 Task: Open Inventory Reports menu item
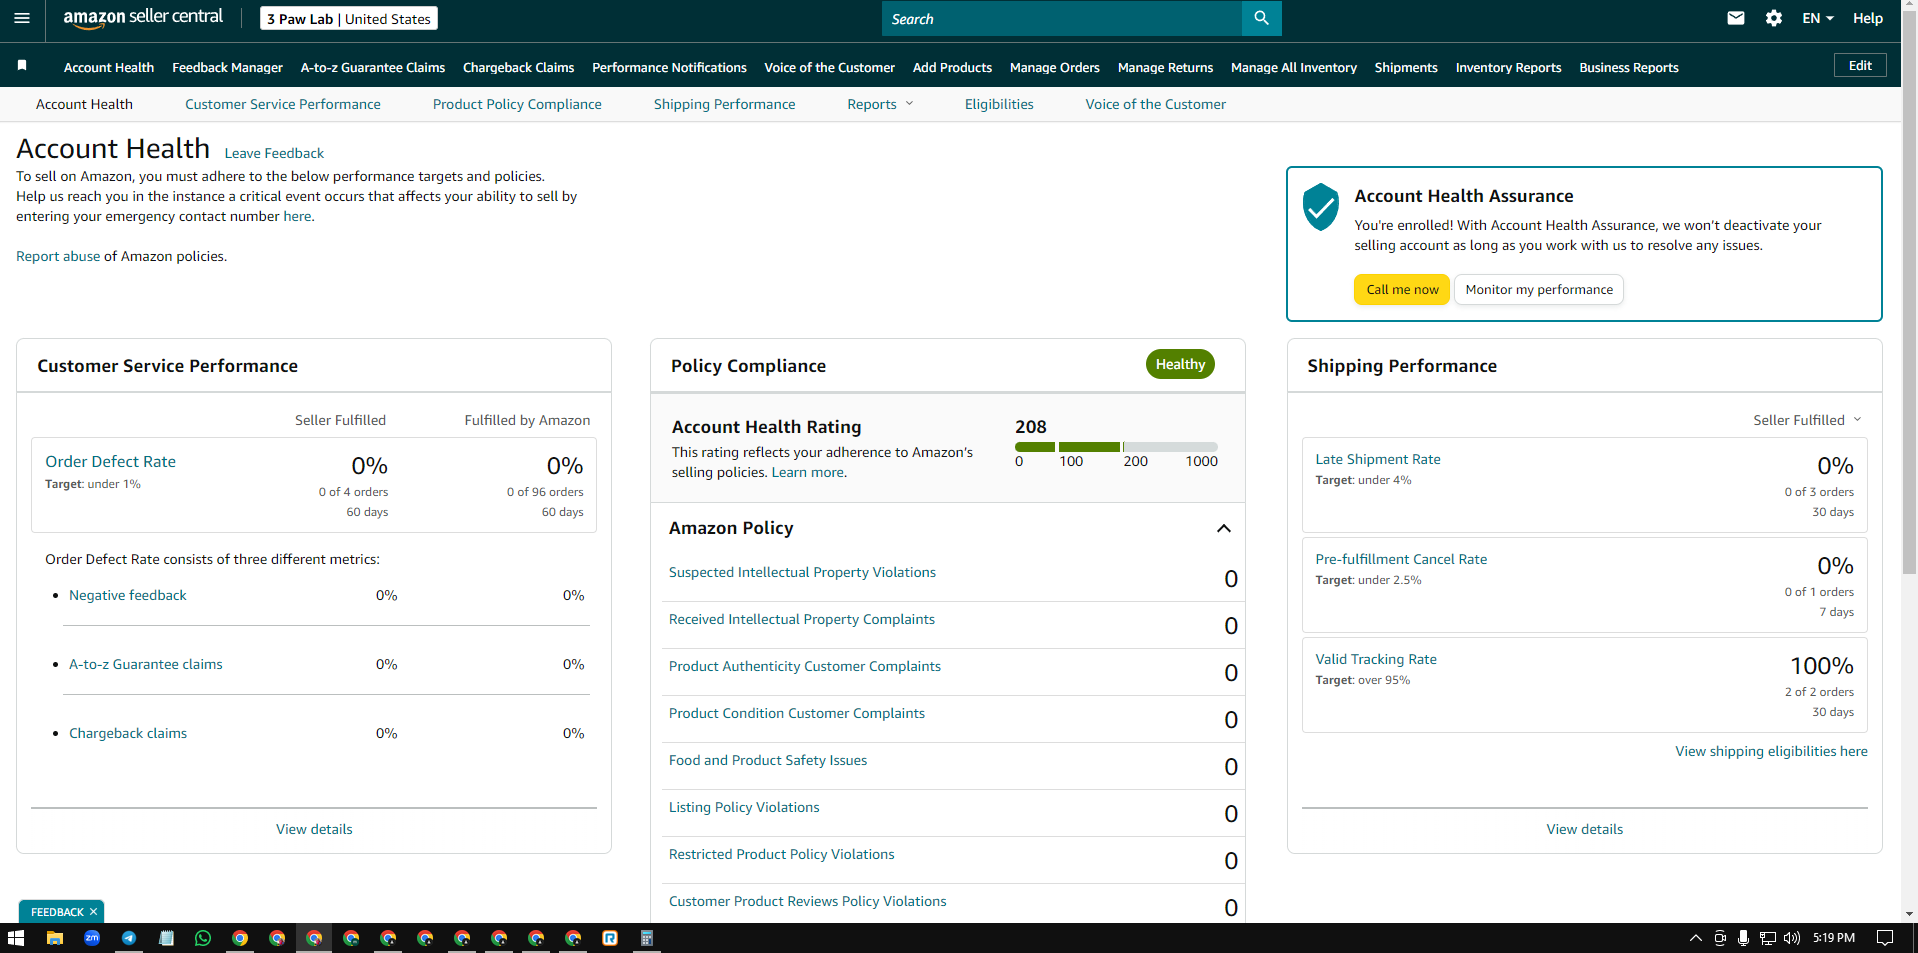1508,67
